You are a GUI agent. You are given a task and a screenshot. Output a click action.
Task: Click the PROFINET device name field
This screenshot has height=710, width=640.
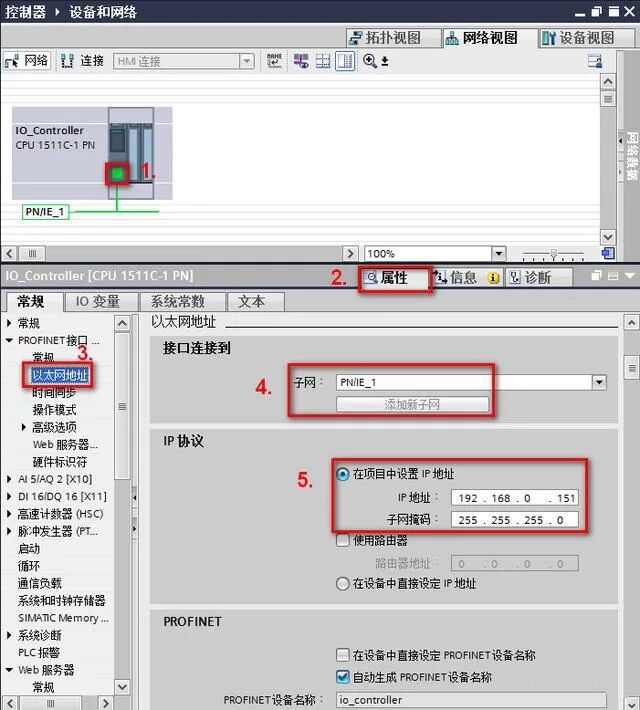click(x=471, y=700)
